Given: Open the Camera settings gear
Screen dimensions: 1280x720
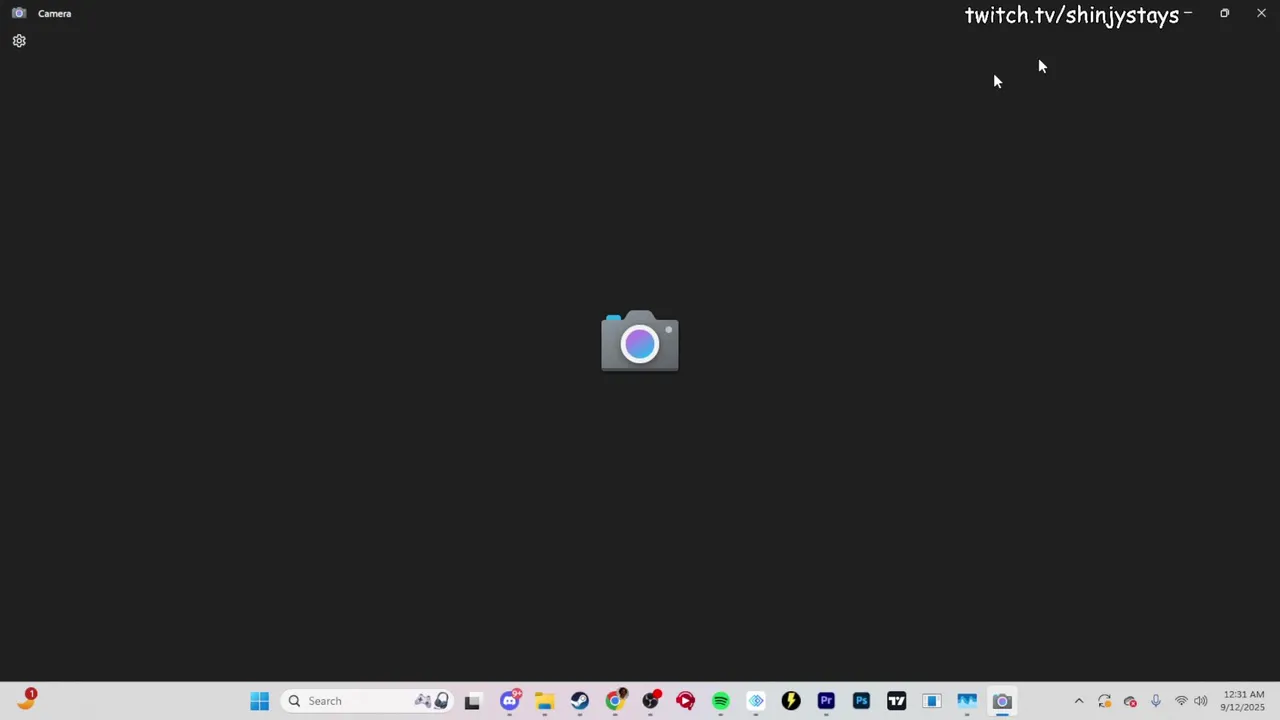Looking at the screenshot, I should coord(19,41).
